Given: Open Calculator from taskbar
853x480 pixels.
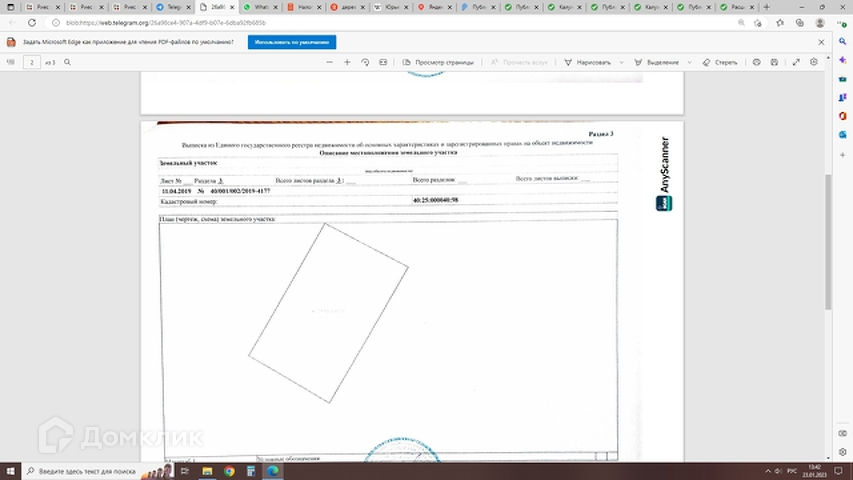Looking at the screenshot, I should [251, 471].
